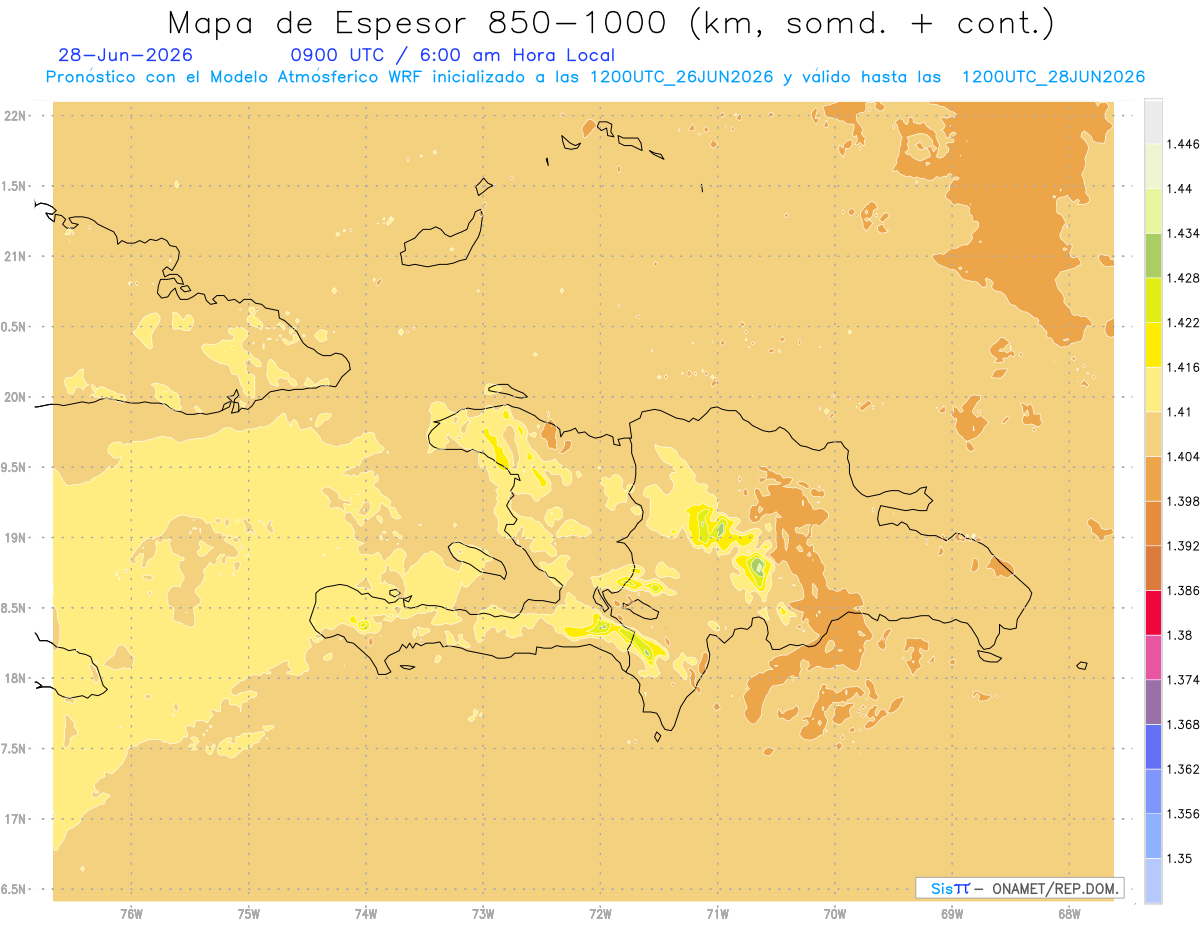Click the longitude label '73W'
This screenshot has width=1200, height=927.
coord(483,913)
